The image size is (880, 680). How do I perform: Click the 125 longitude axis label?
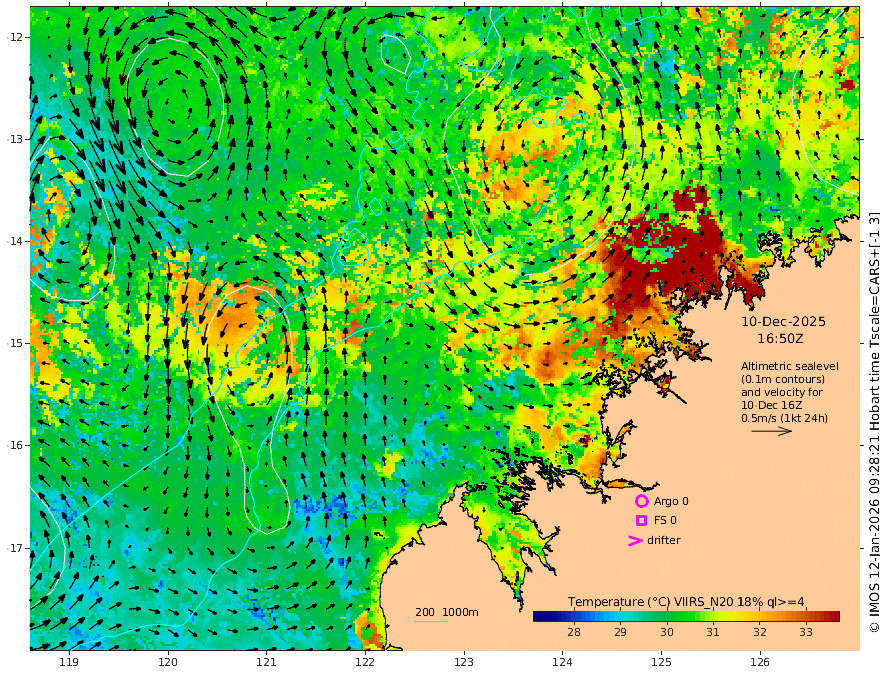(661, 662)
